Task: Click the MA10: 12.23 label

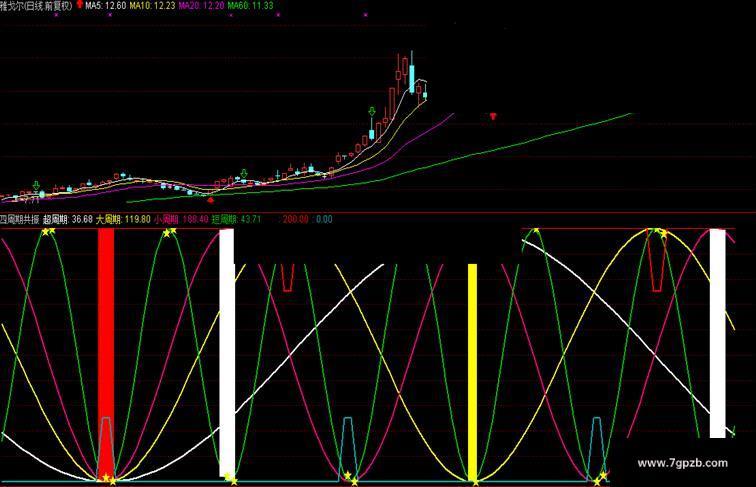Action: tap(152, 5)
